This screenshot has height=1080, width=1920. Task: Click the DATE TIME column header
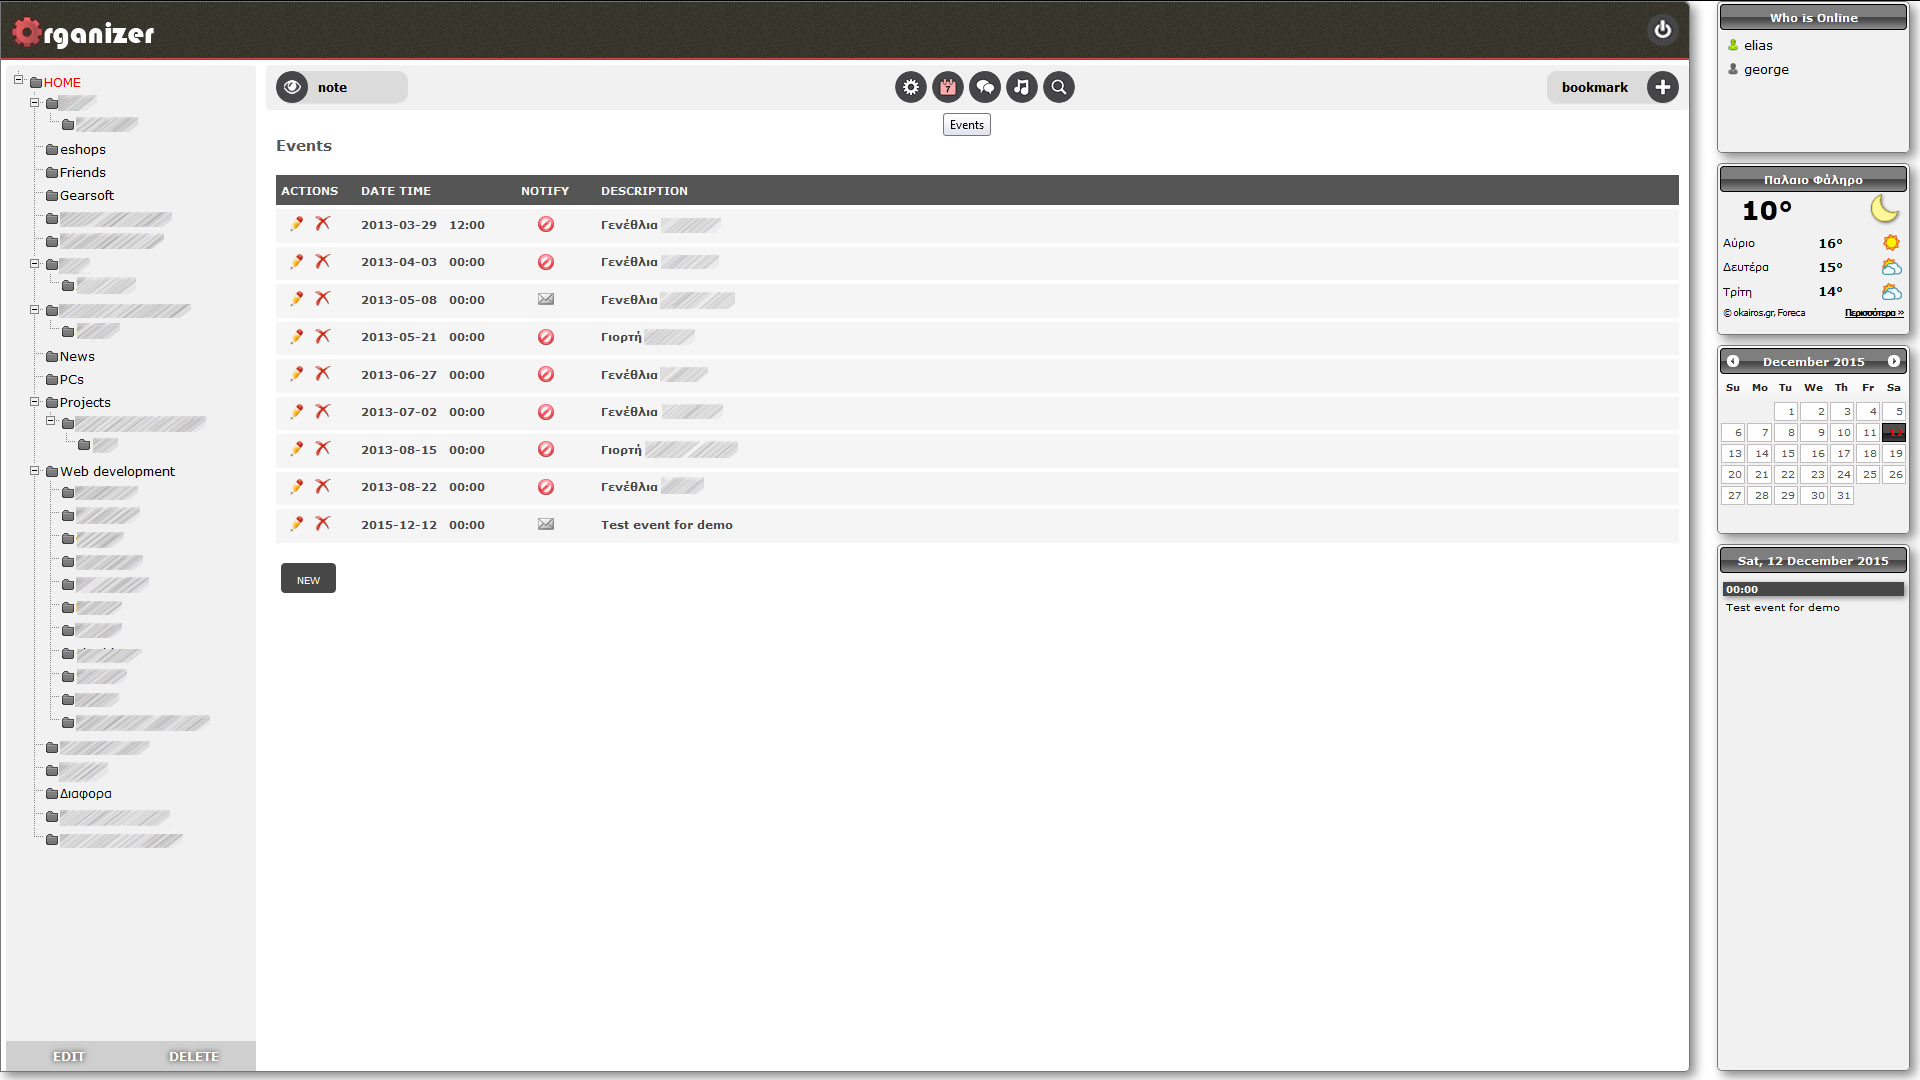[396, 190]
